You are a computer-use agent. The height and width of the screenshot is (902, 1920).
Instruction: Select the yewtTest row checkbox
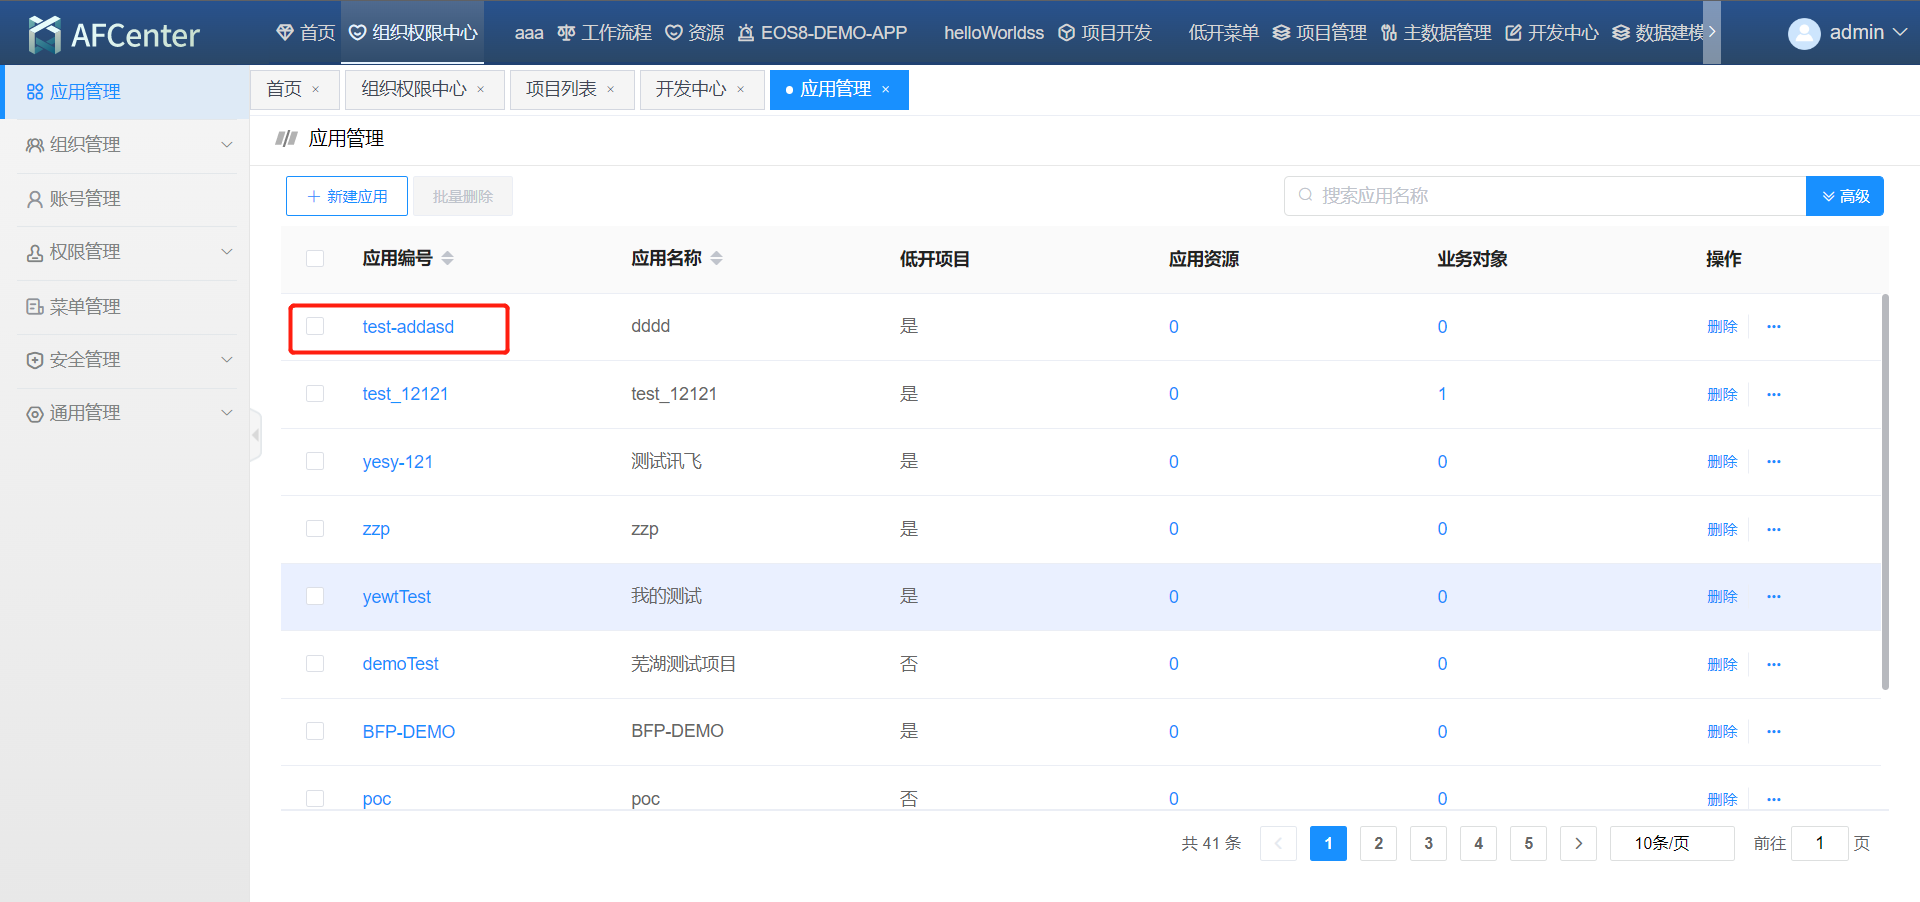(x=315, y=596)
